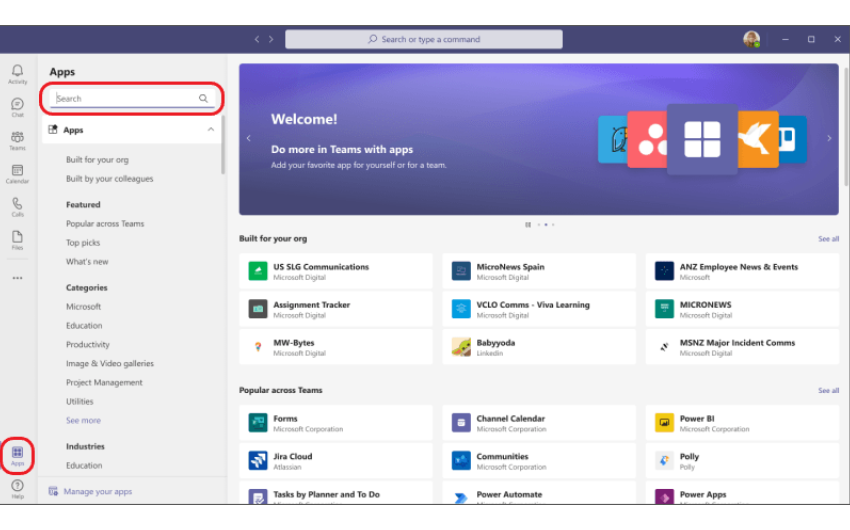850x530 pixels.
Task: Open Tasks by Planner and To Do card
Action: (x=336, y=494)
